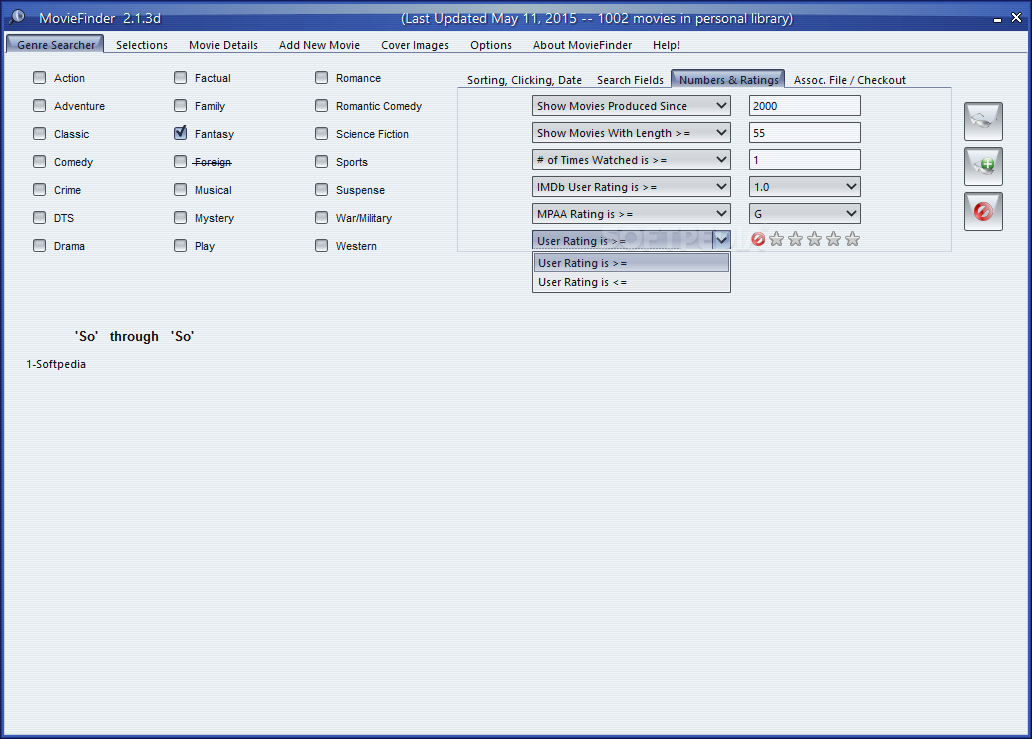Choose 'User Rating is >=' option in list

click(631, 263)
